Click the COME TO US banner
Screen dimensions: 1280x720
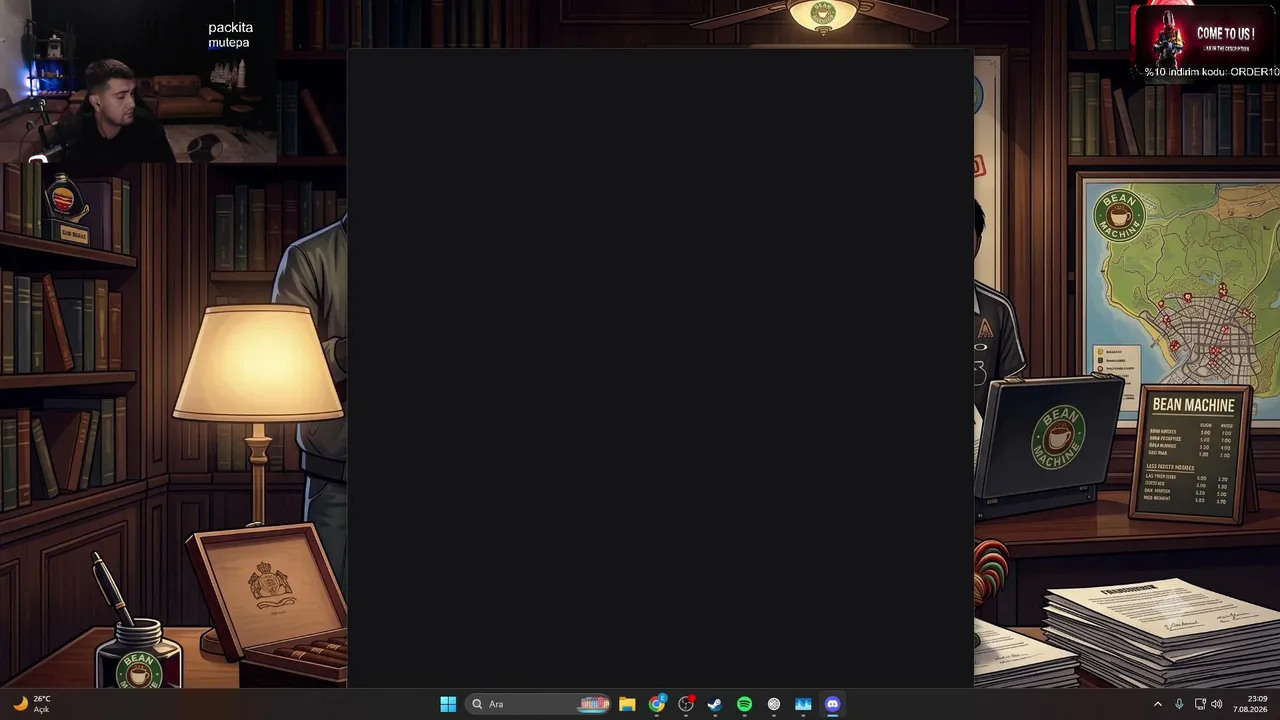click(1205, 41)
